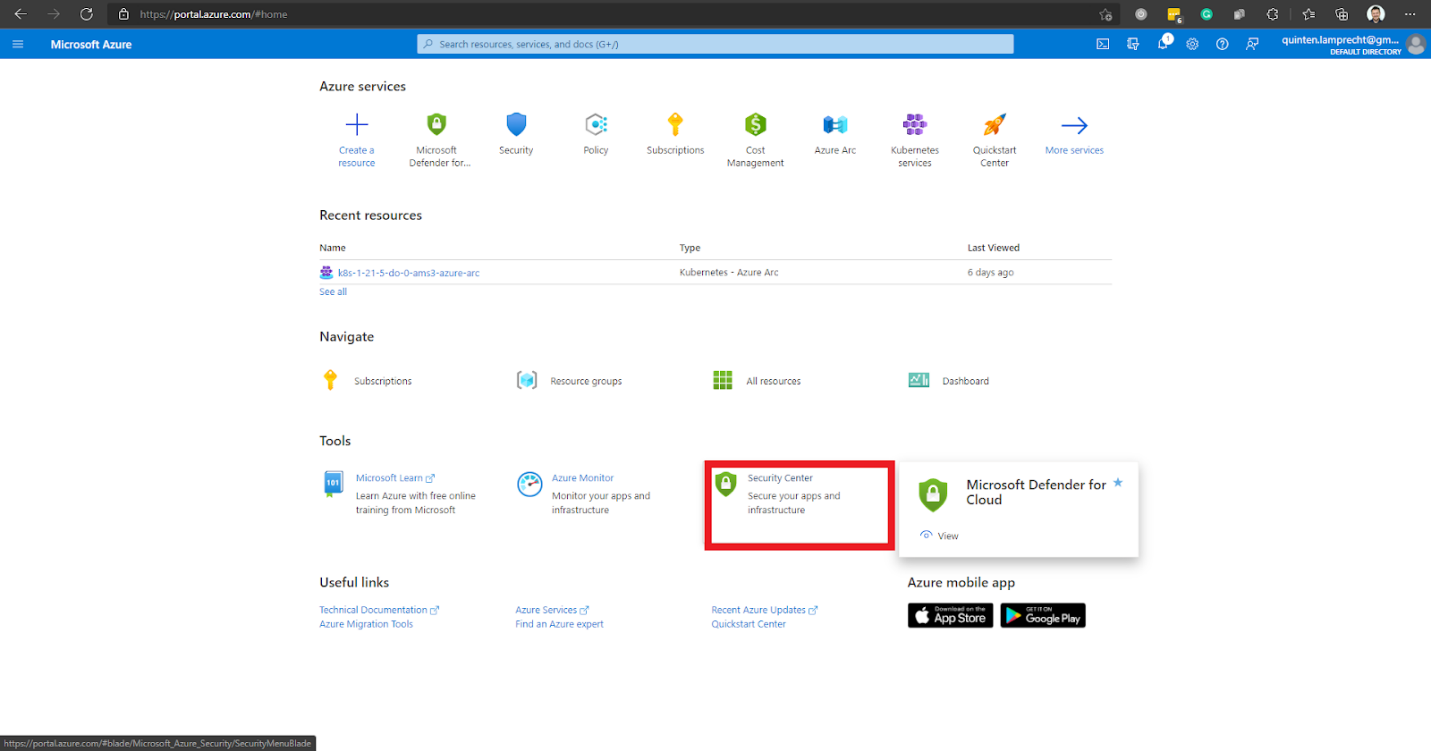
Task: Click the Create a resource plus icon
Action: tap(357, 125)
